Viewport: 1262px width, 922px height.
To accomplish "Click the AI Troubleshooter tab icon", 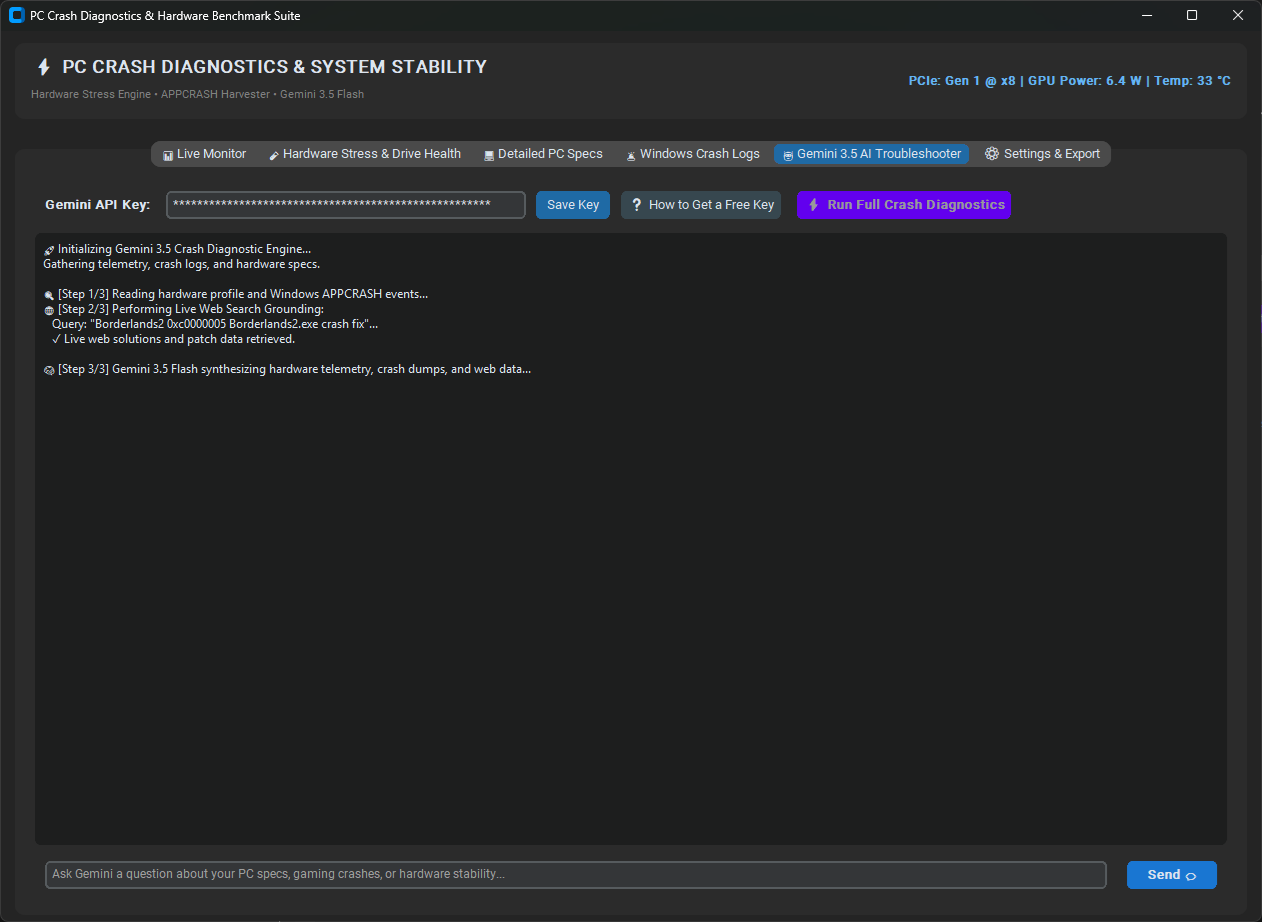I will [x=788, y=155].
